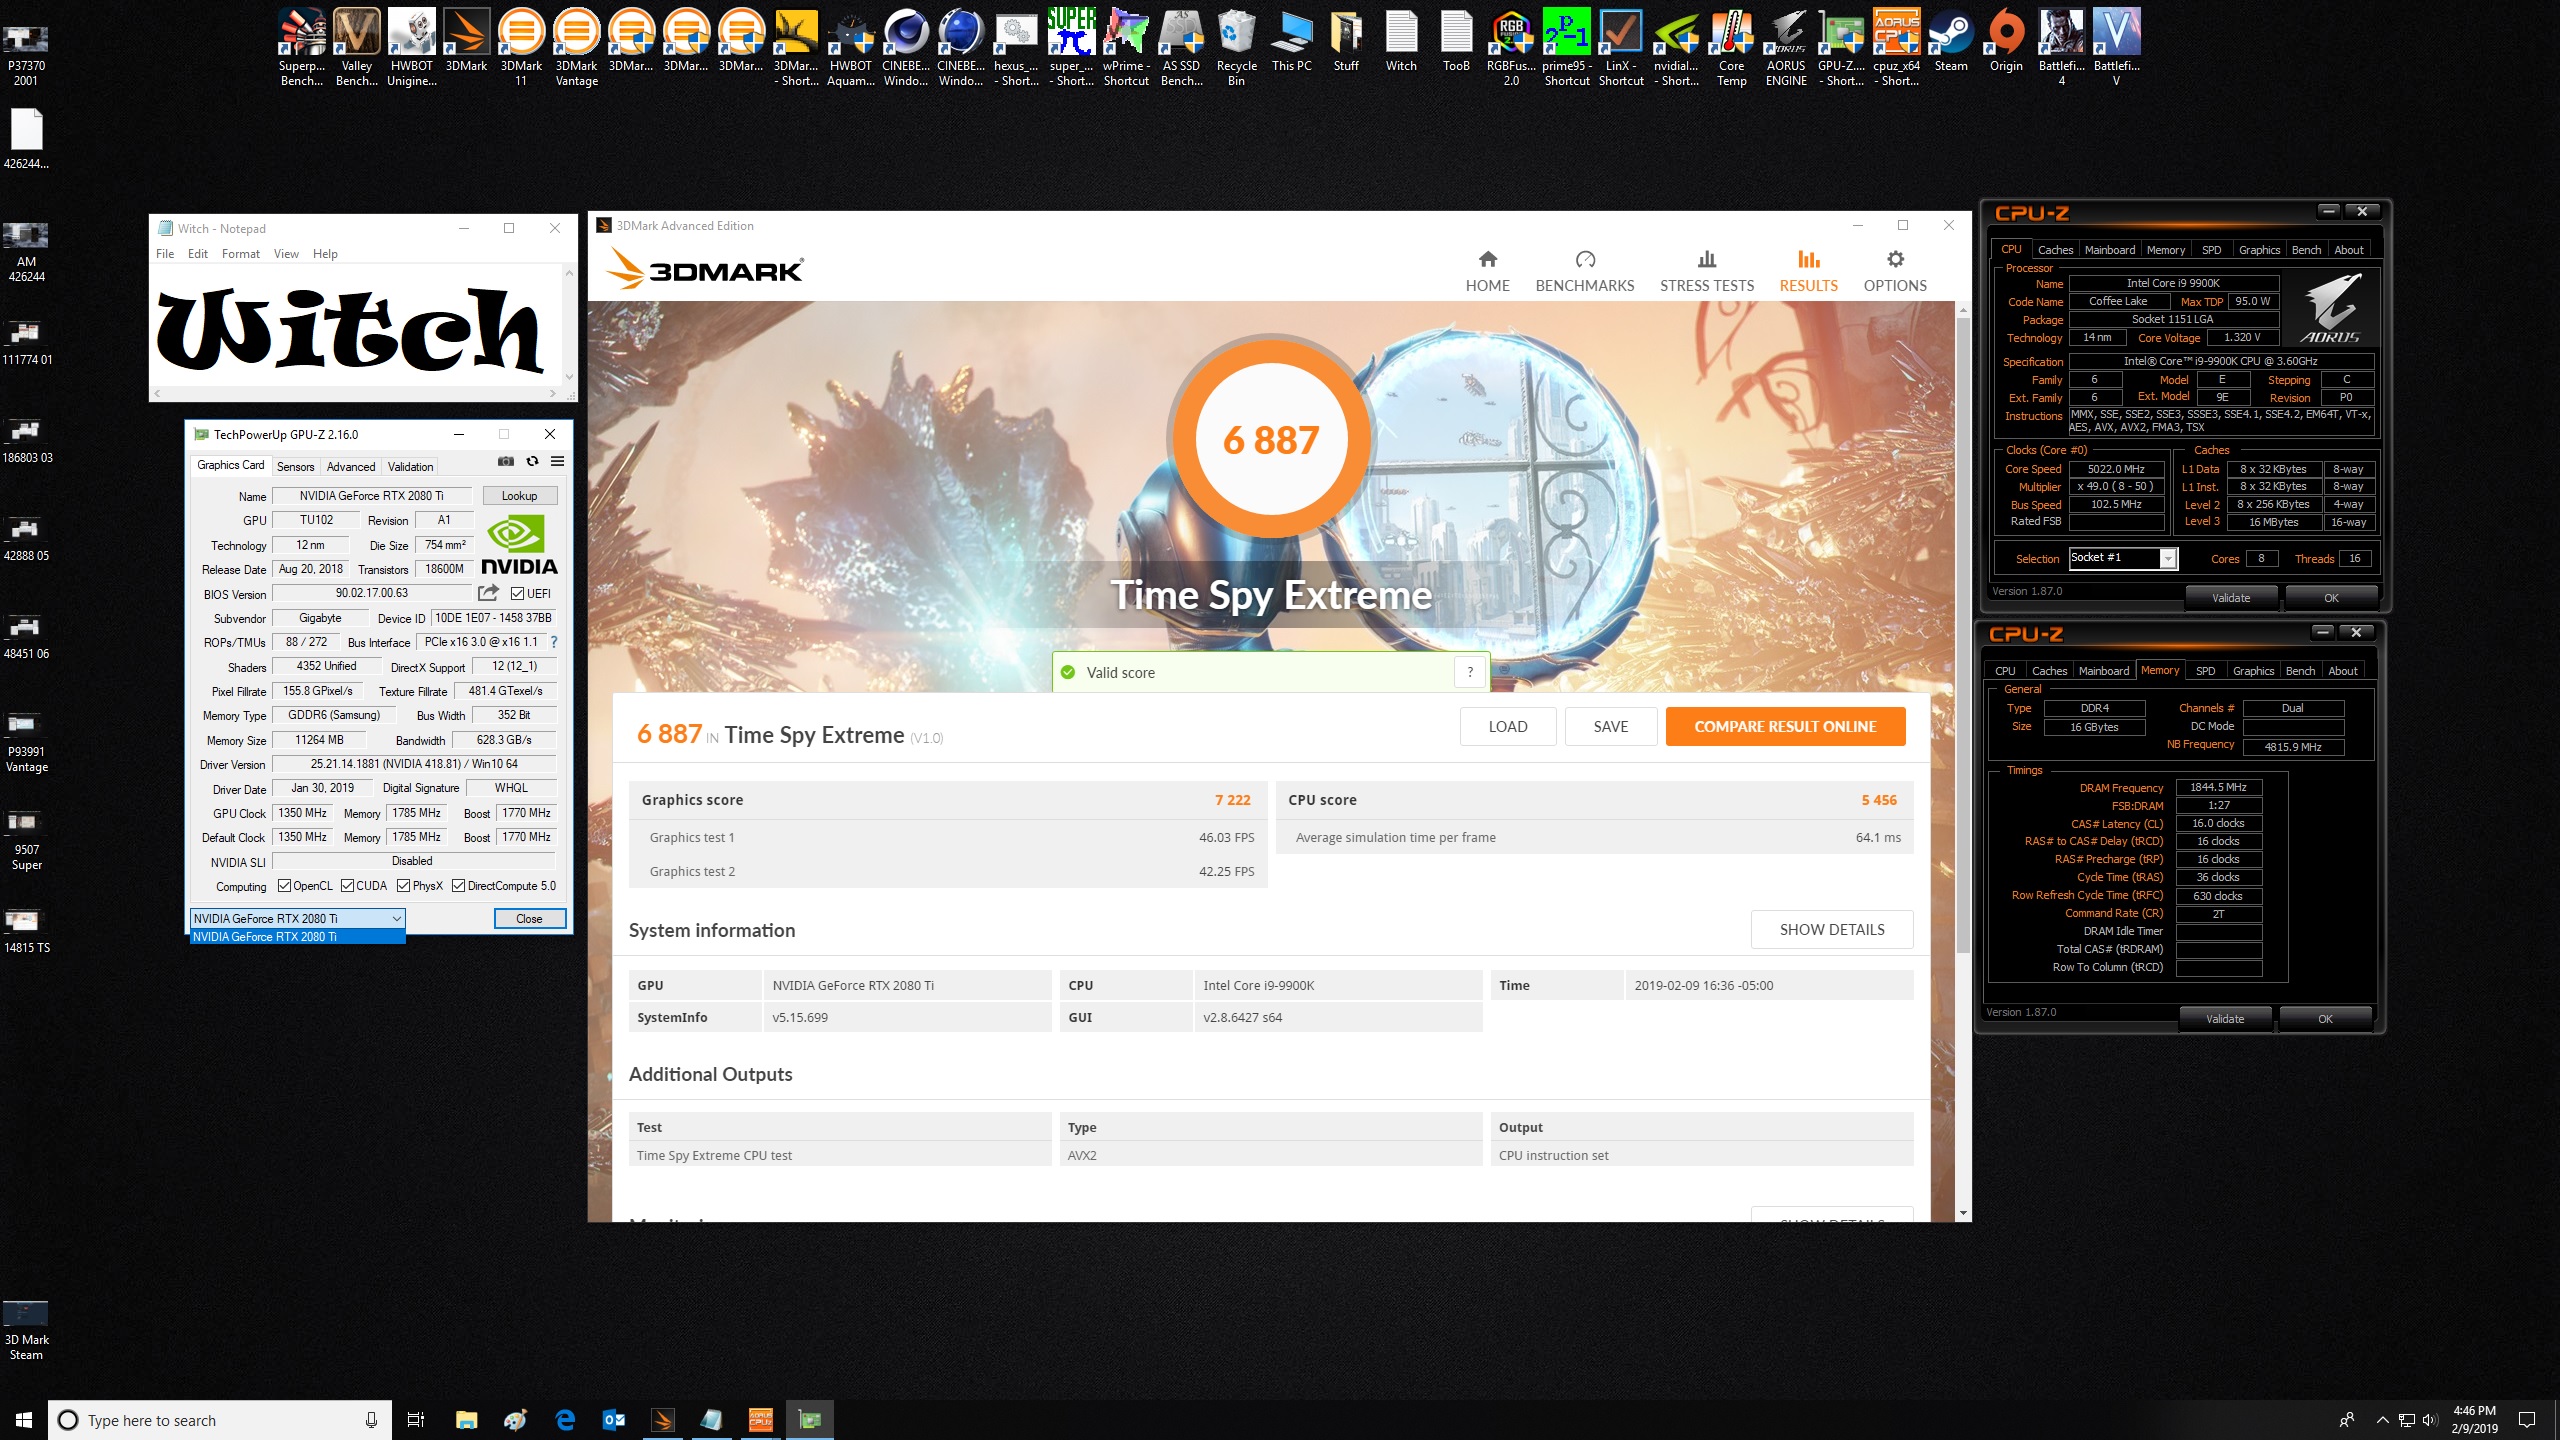Screen dimensions: 2560x1440
Task: Click the taskbar clock and date
Action: coord(2474,1419)
